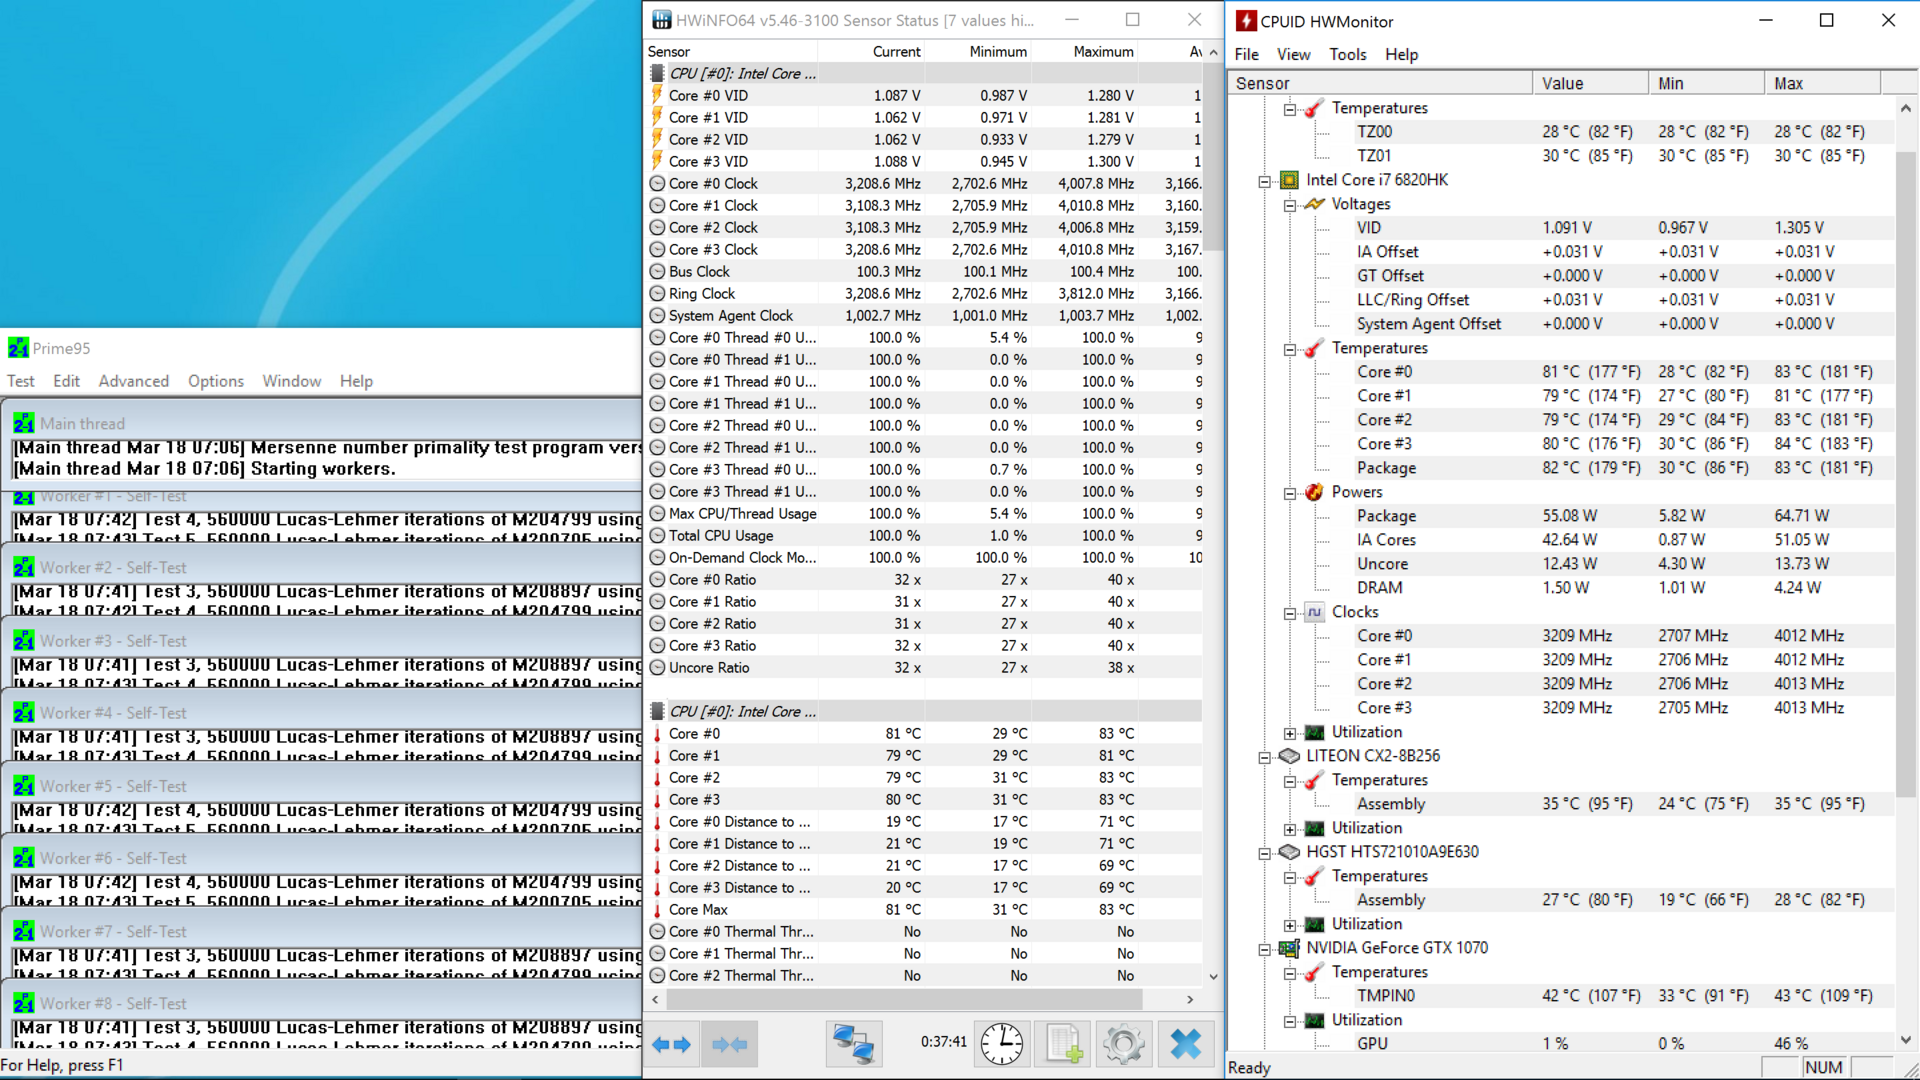
Task: Click HWiNFO horizontal scrollbar right arrow
Action: 1190,999
